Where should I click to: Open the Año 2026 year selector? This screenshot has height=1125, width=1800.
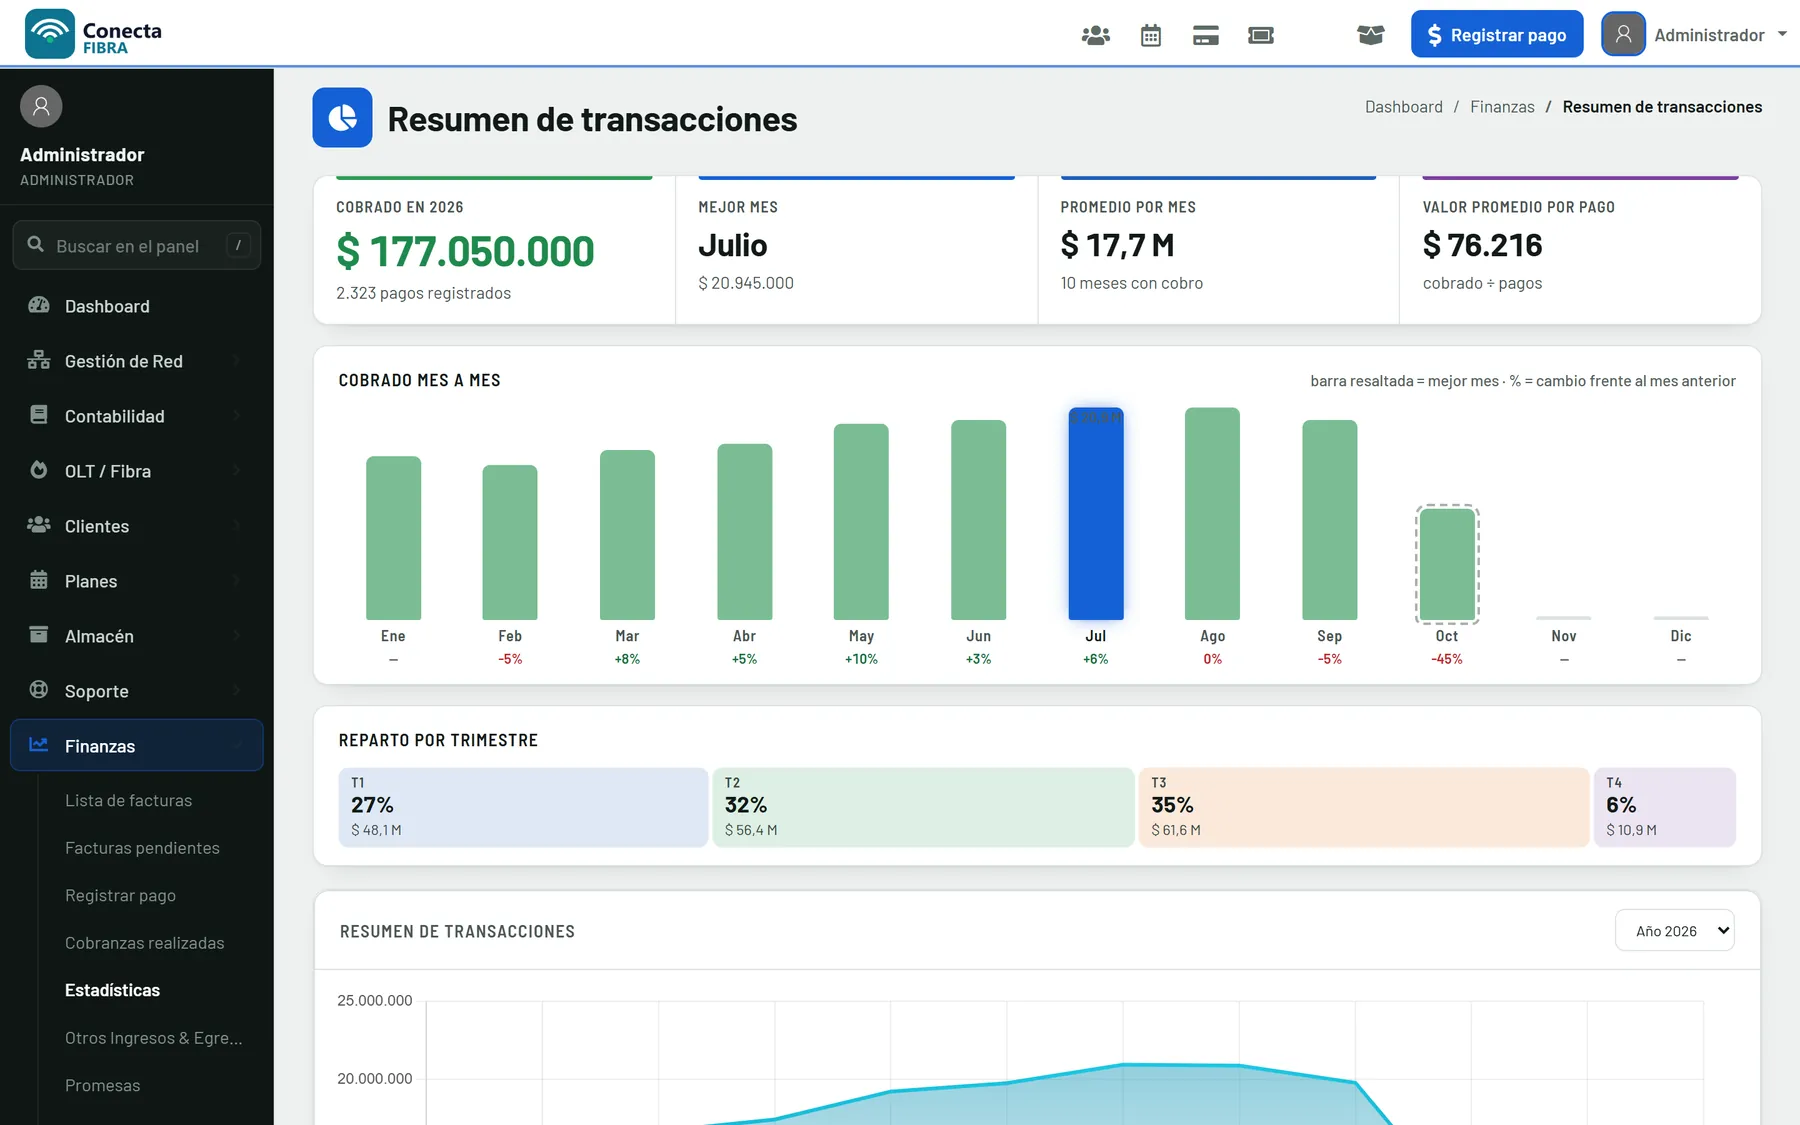click(x=1675, y=930)
